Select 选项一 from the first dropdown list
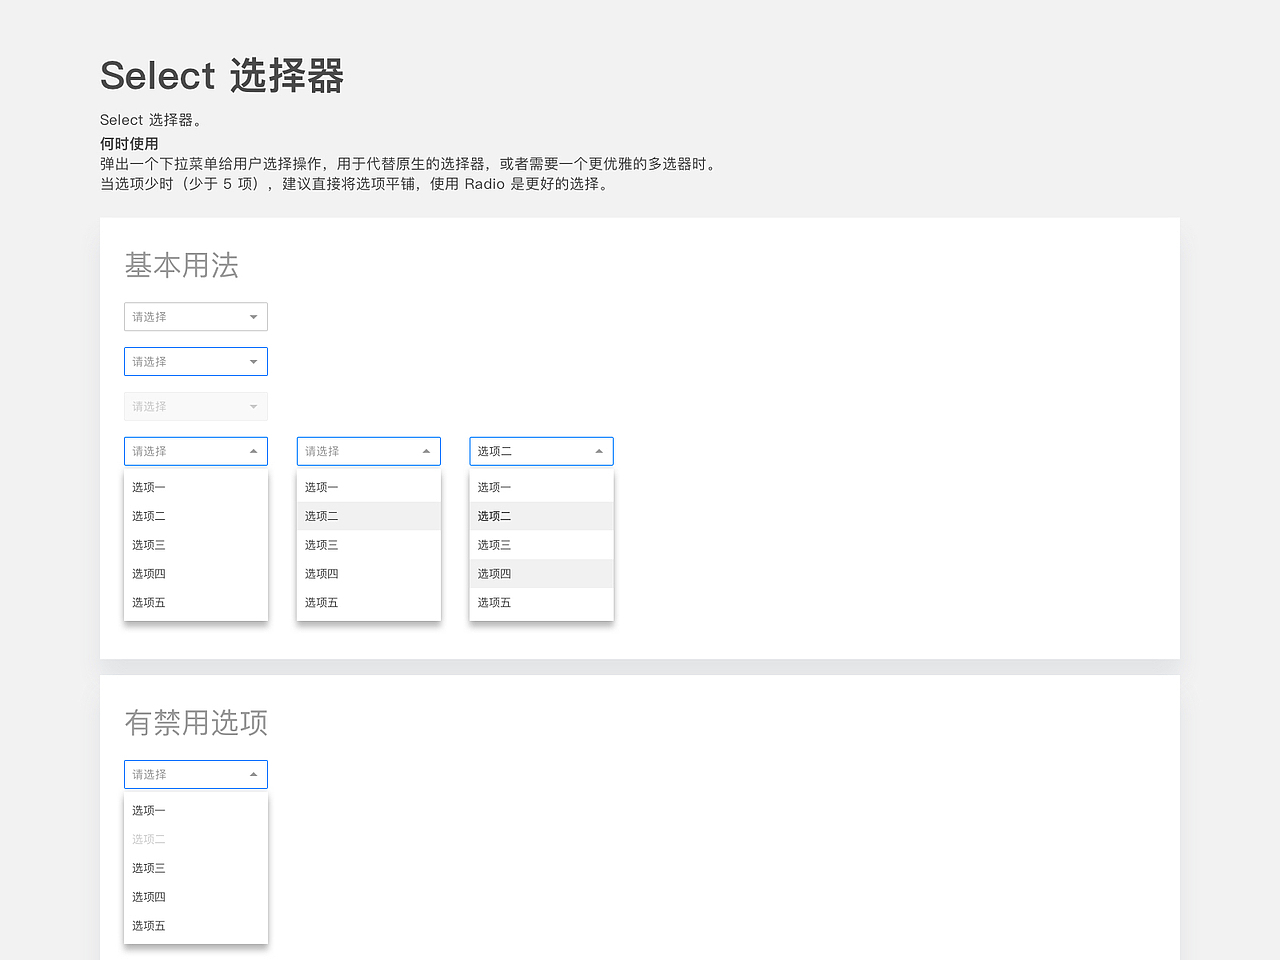The image size is (1280, 960). [148, 487]
